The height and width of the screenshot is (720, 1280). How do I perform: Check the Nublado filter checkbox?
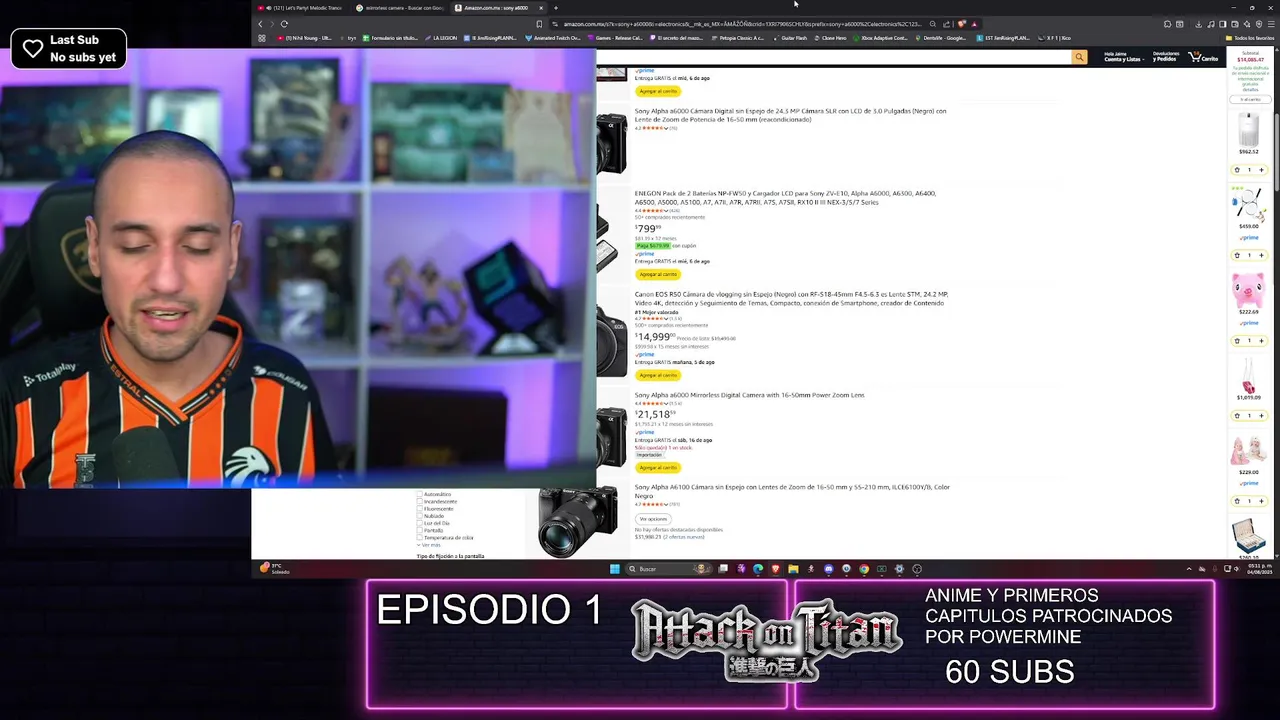[419, 516]
